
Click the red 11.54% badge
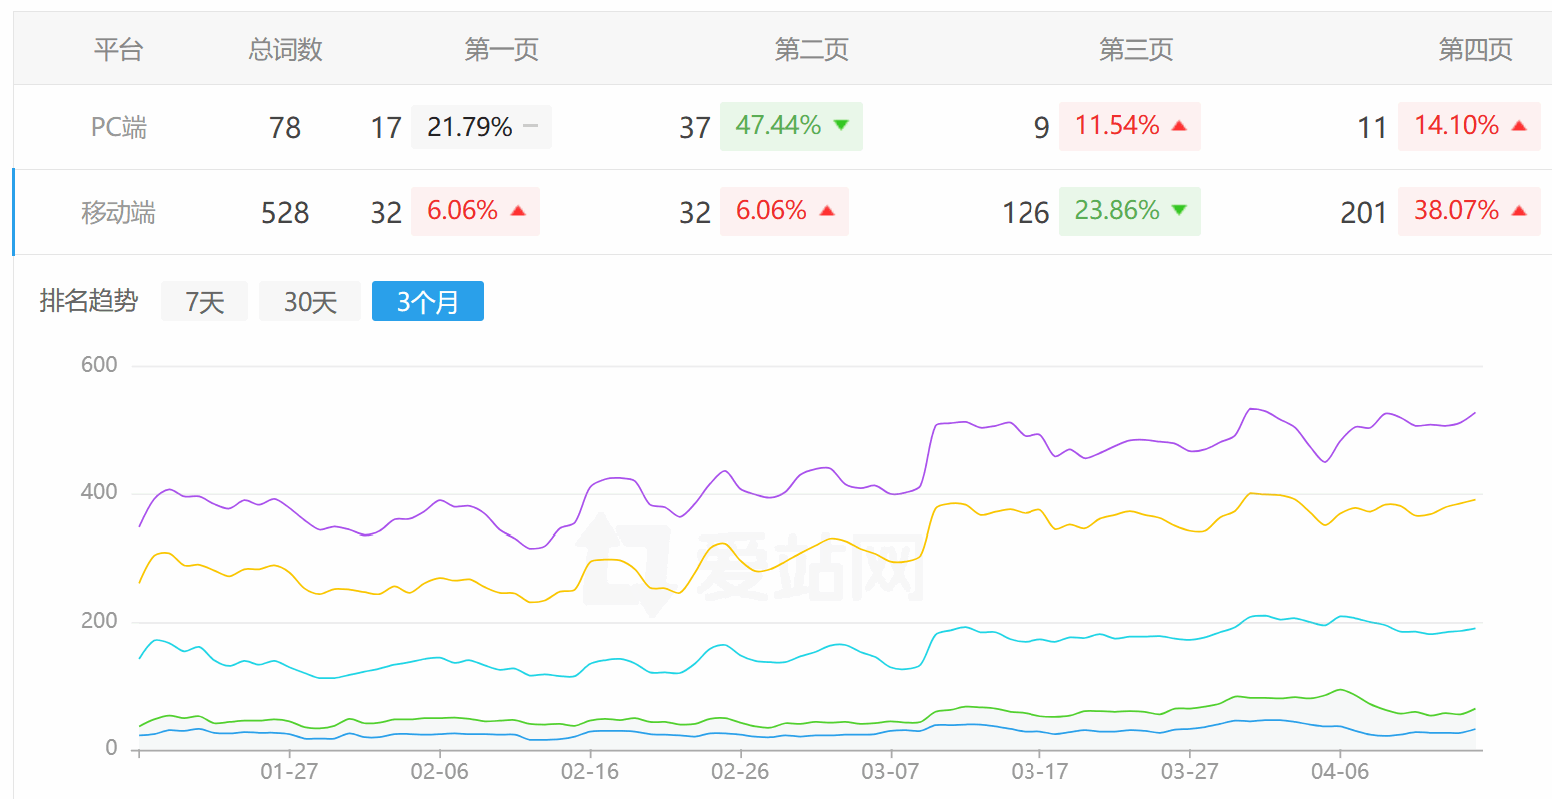1130,126
